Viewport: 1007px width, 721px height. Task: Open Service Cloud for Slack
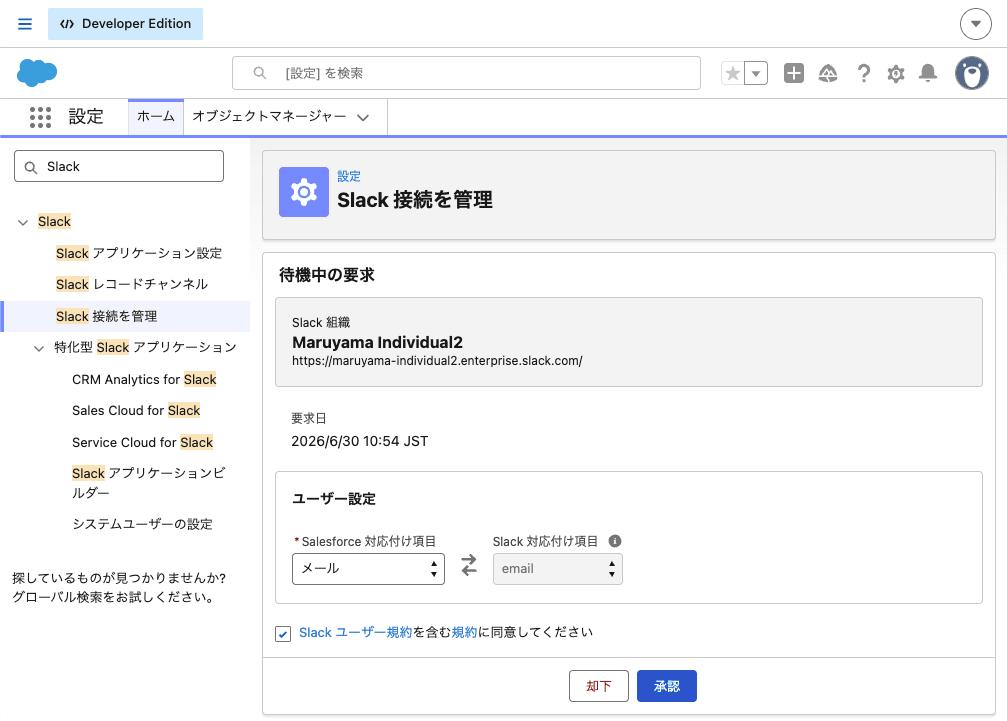point(143,442)
